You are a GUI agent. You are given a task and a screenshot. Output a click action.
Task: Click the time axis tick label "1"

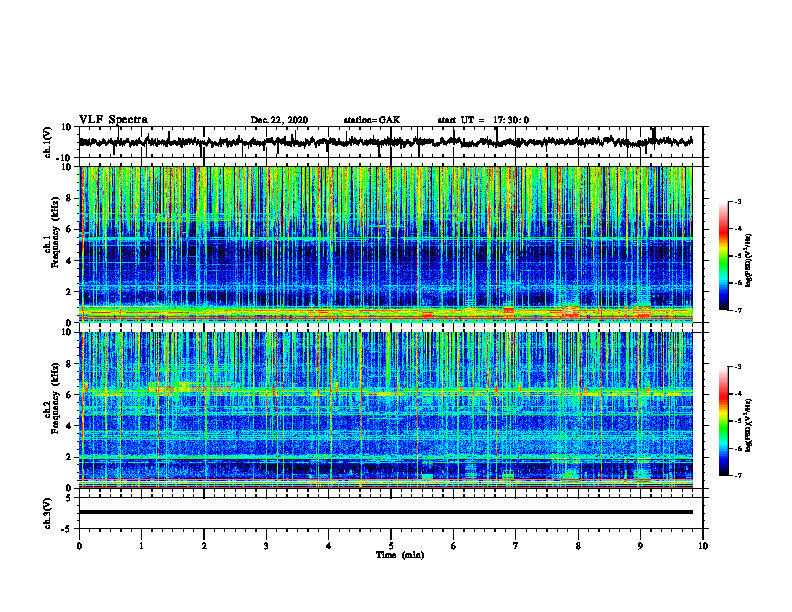click(x=141, y=546)
